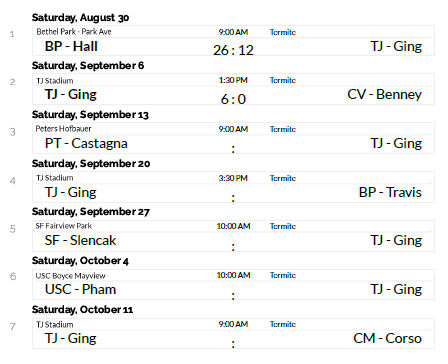Select TJ - Ging in August 30 game
This screenshot has width=448, height=364.
[x=396, y=46]
